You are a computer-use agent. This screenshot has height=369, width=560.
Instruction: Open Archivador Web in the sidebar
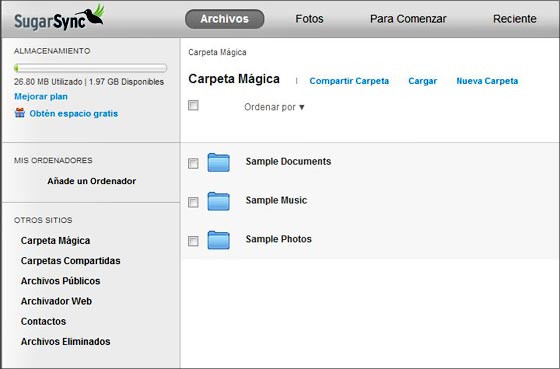coord(56,301)
